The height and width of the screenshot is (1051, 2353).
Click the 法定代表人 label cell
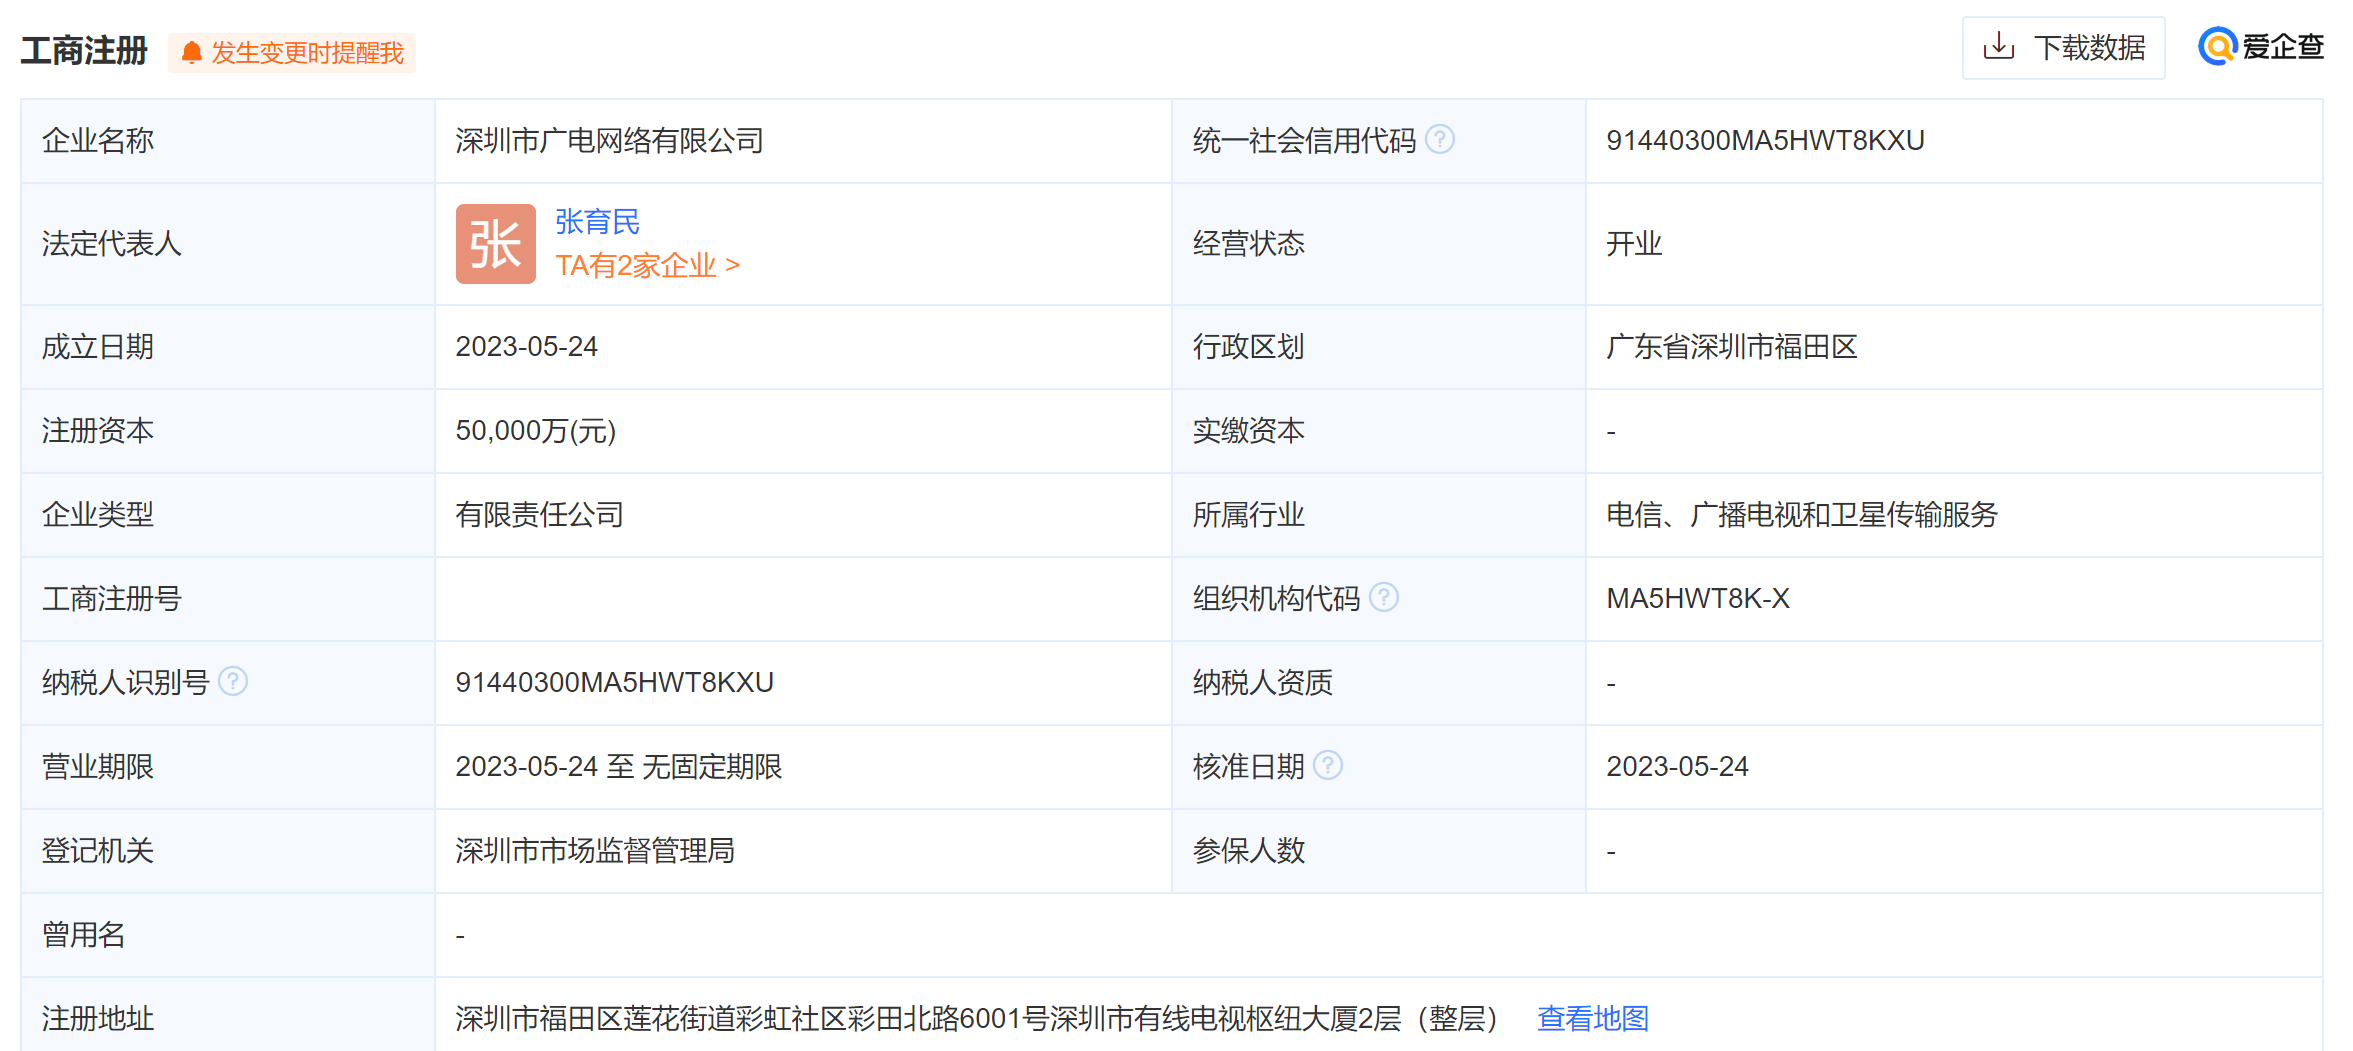[x=228, y=244]
